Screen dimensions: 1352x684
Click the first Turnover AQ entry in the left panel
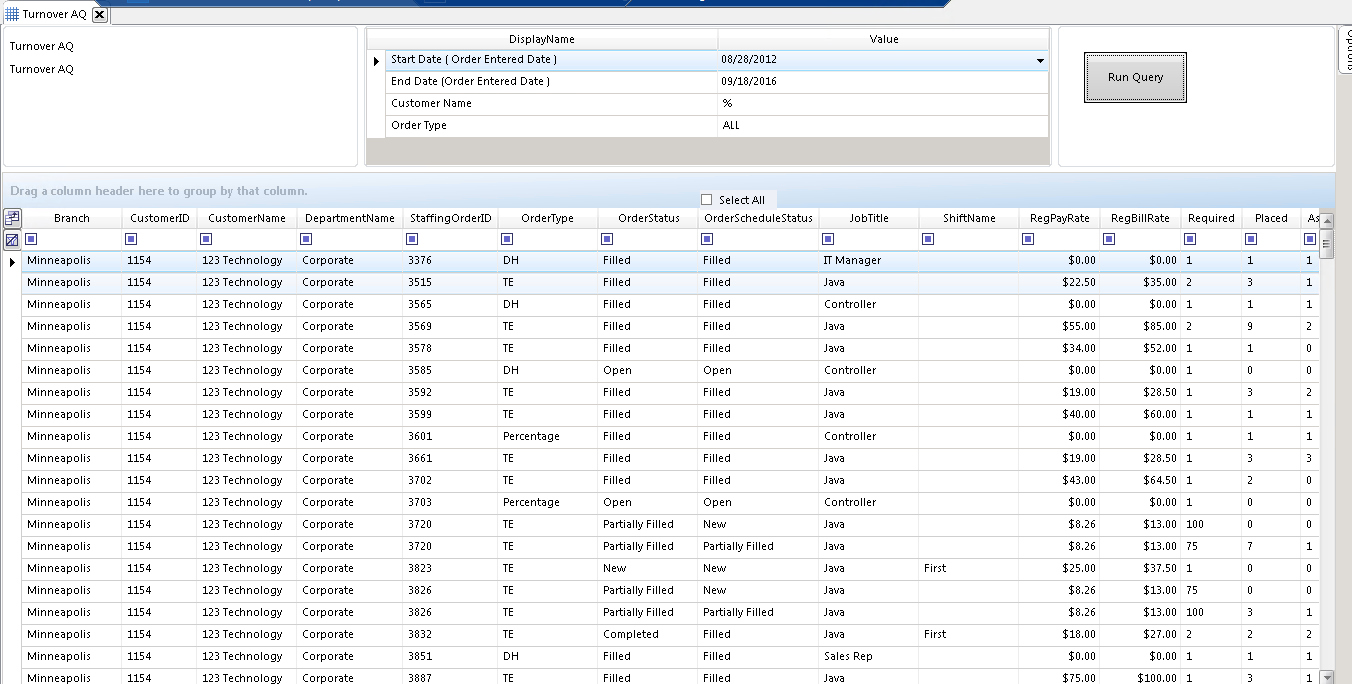click(x=42, y=46)
